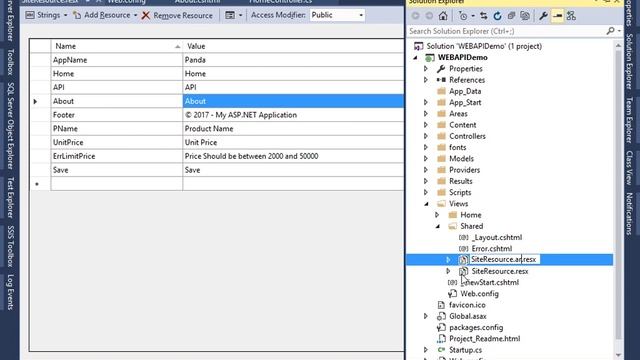Screen dimensions: 640x360
Task: Expand the App_Start folder
Action: pos(426,102)
